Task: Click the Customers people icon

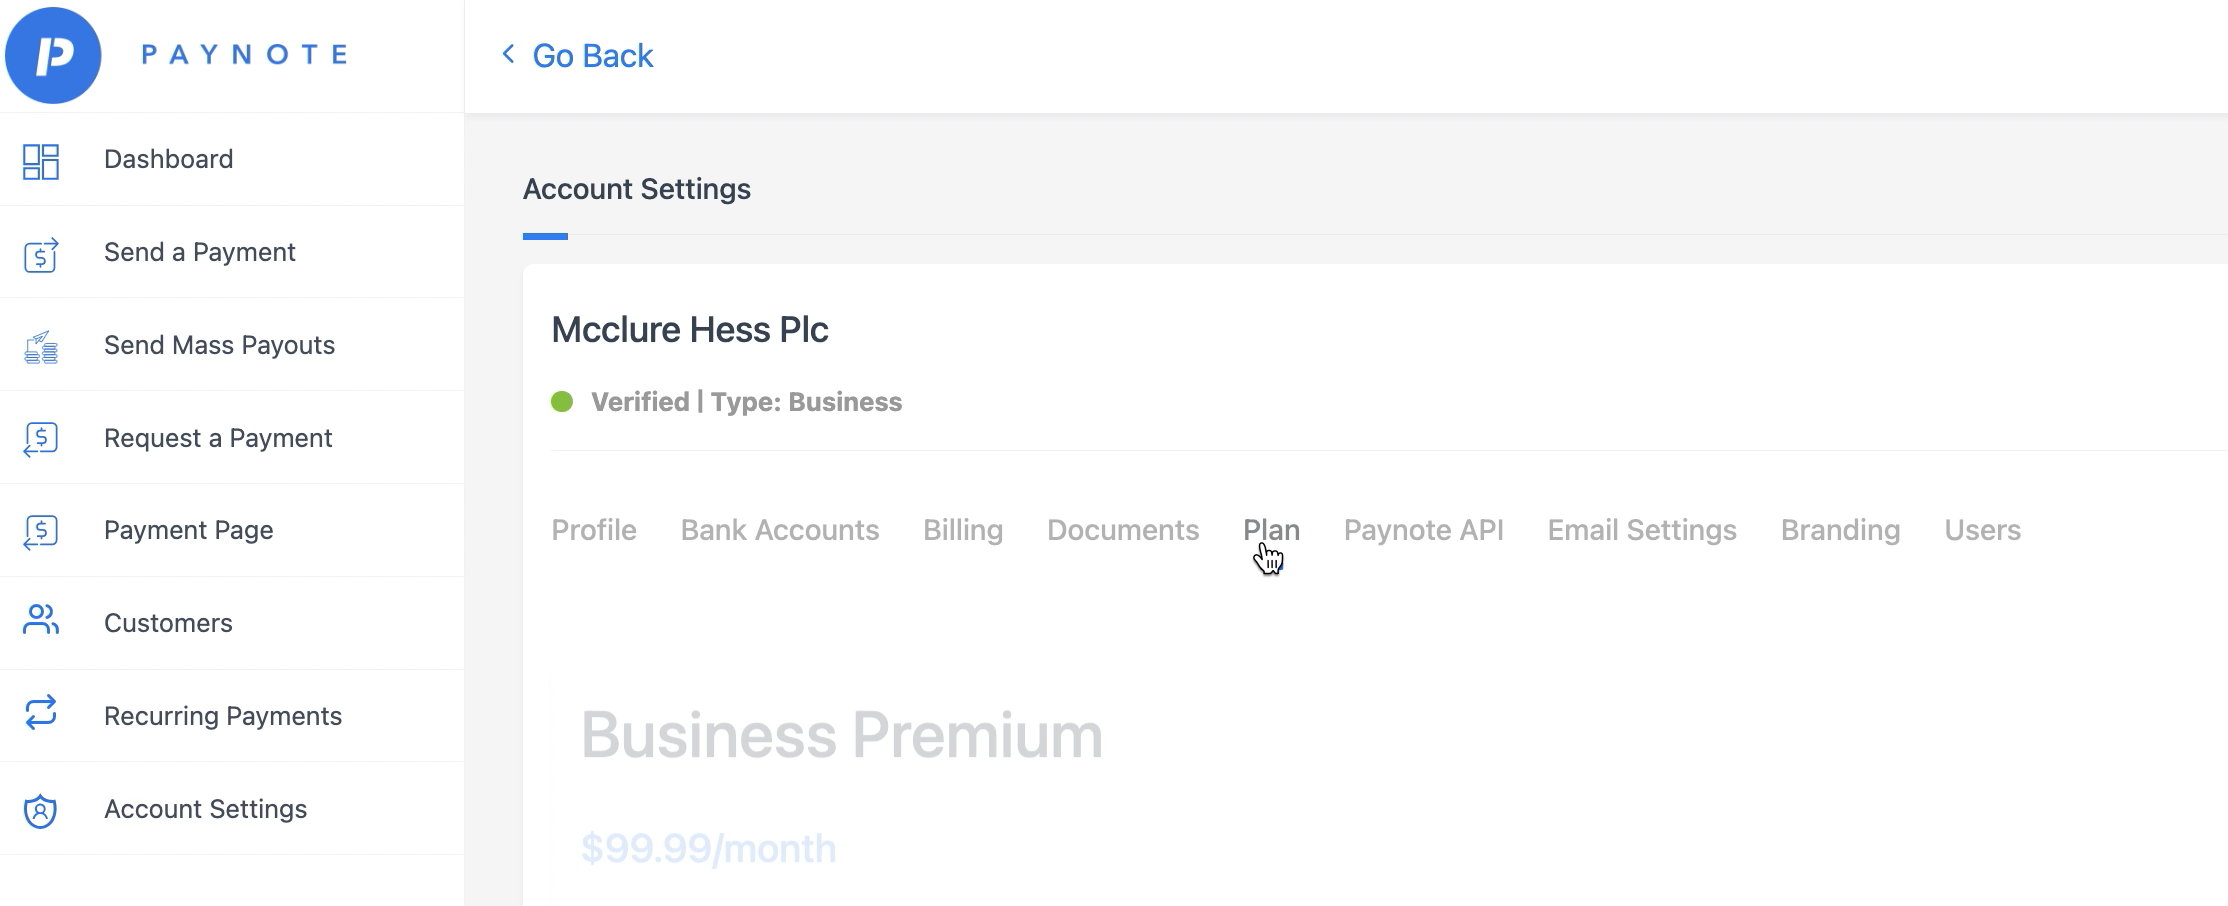Action: [41, 620]
